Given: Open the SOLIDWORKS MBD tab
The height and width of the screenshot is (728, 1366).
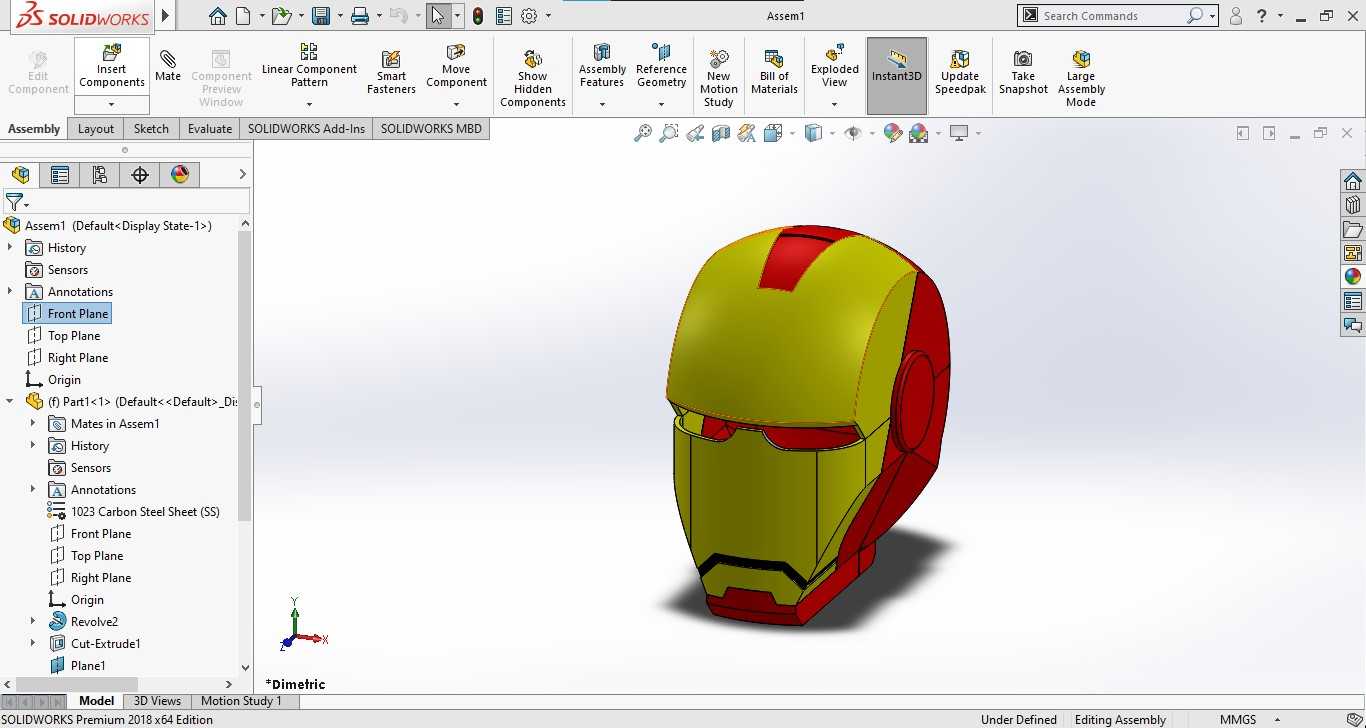Looking at the screenshot, I should point(431,128).
